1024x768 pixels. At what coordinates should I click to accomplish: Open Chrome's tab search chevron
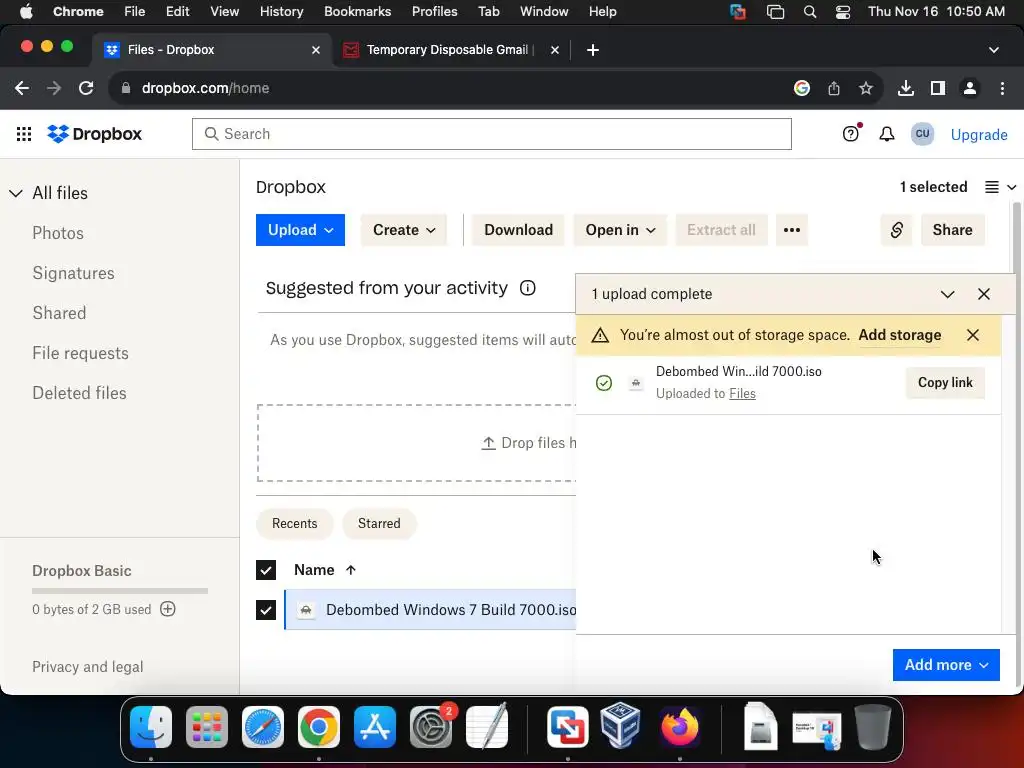[x=993, y=50]
